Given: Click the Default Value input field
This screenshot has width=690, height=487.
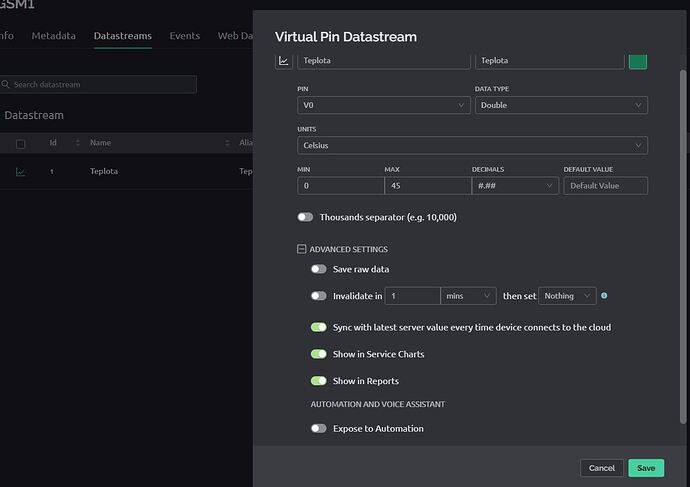Looking at the screenshot, I should 605,186.
